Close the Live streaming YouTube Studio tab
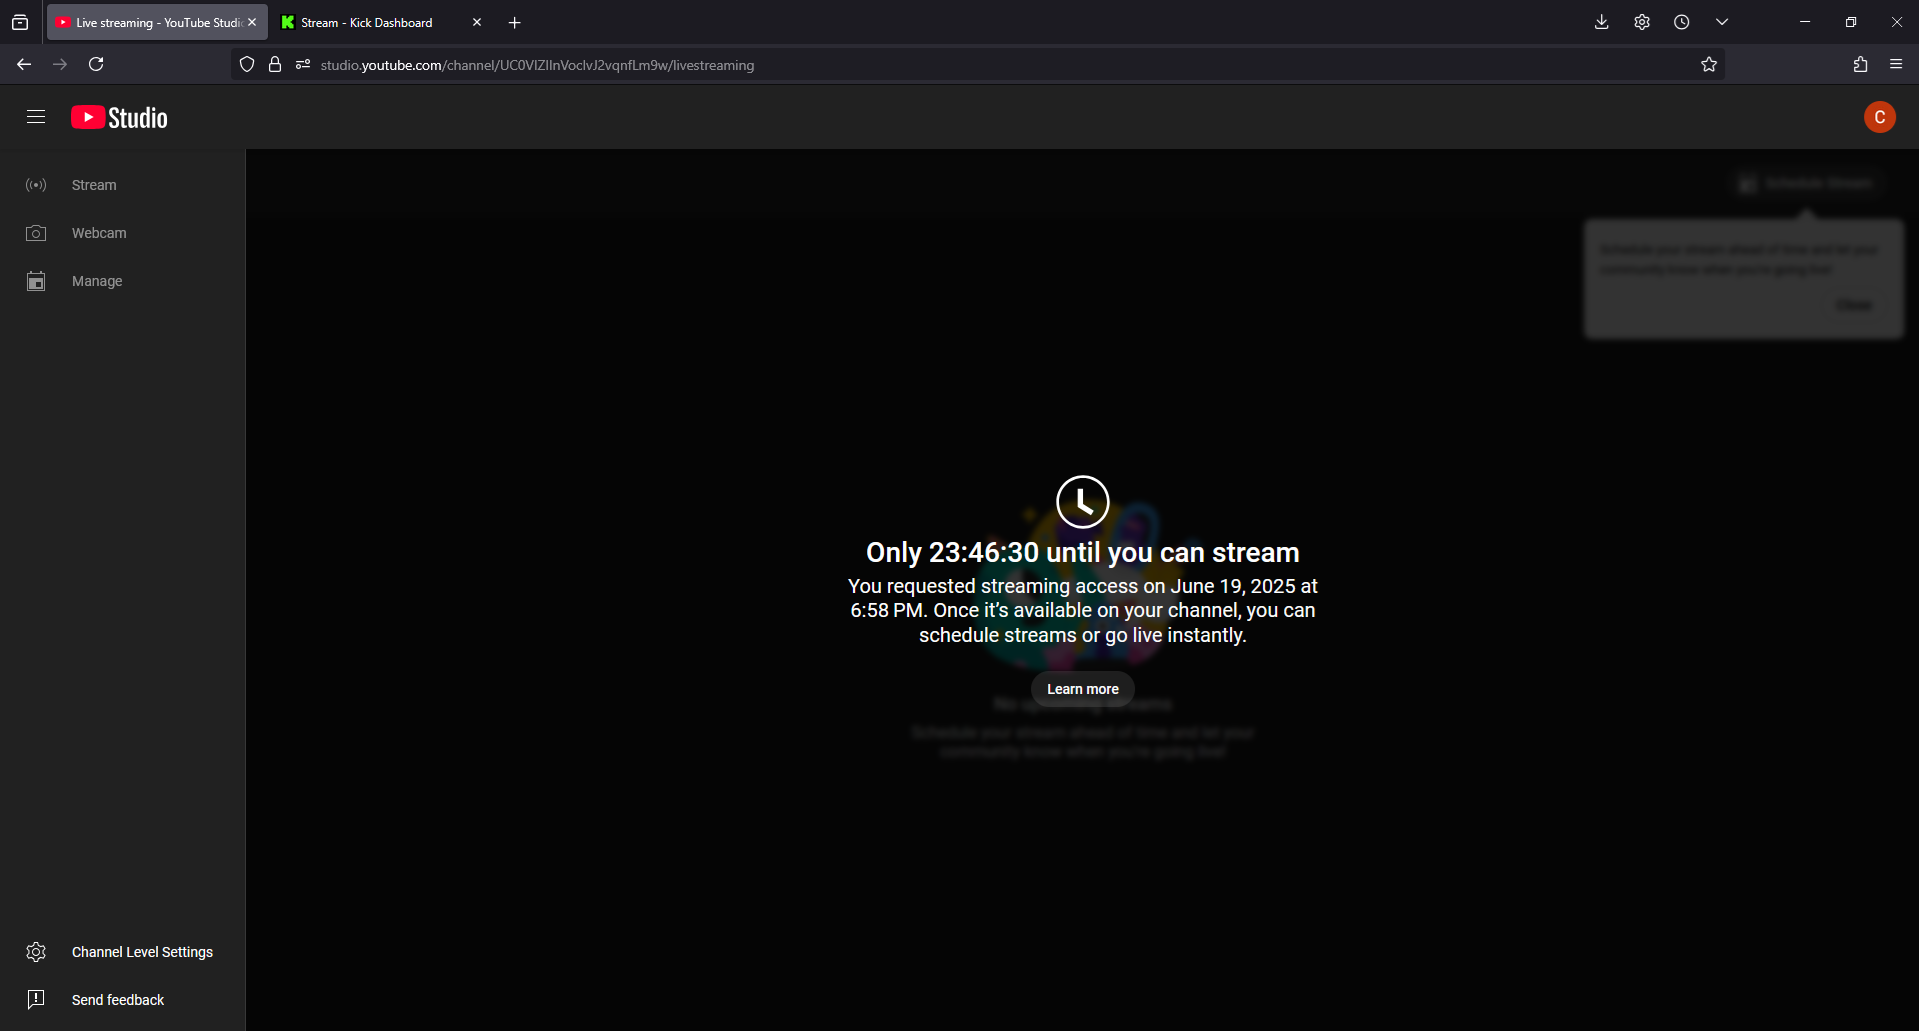The height and width of the screenshot is (1031, 1919). coord(252,22)
